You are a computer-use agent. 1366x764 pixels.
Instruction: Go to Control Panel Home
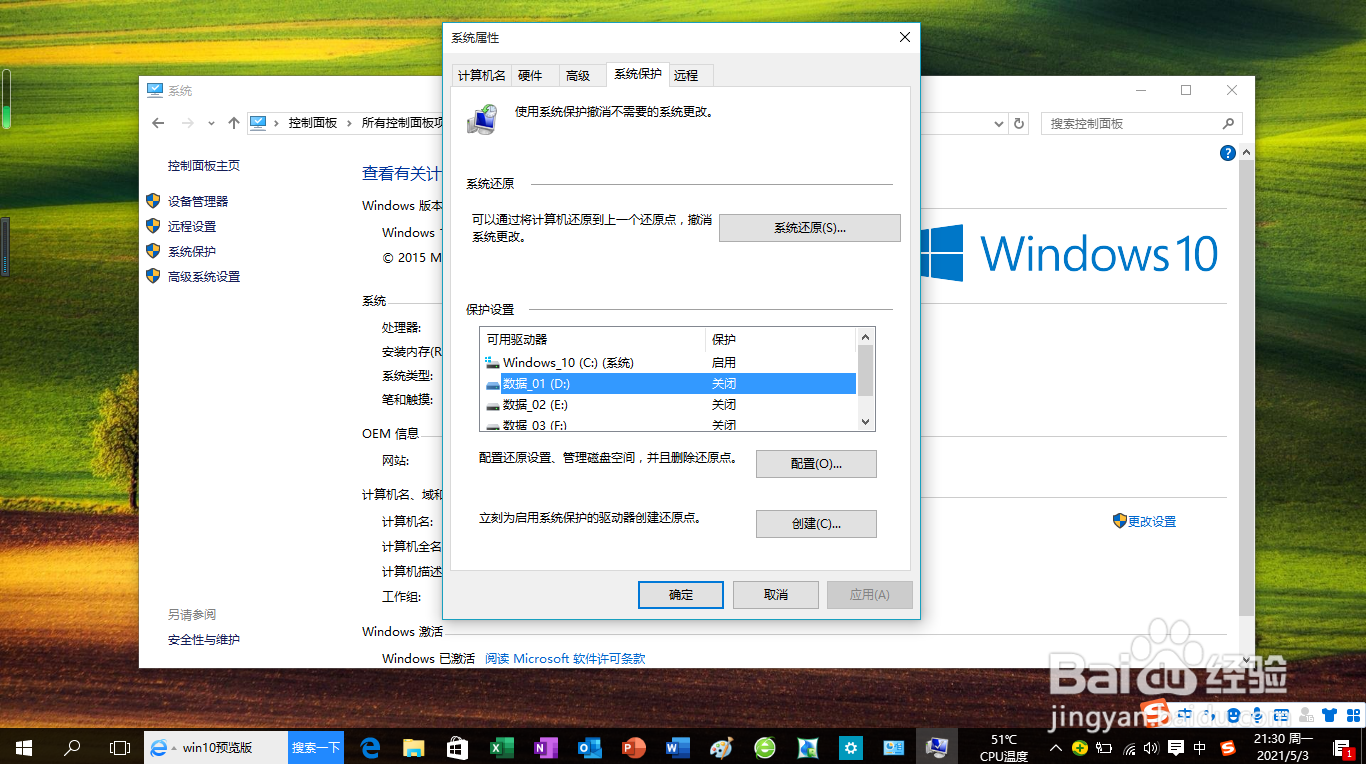pyautogui.click(x=204, y=165)
